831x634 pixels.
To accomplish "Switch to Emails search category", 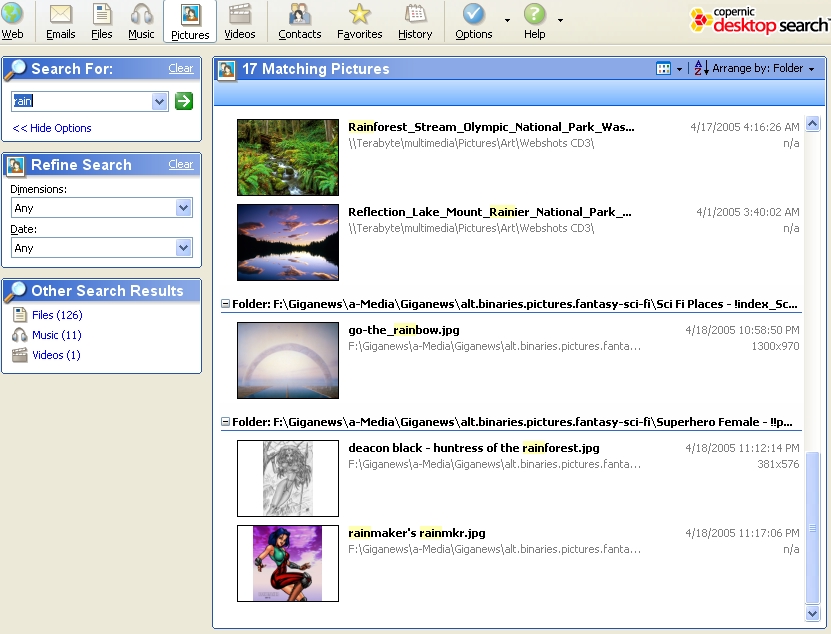I will 60,21.
